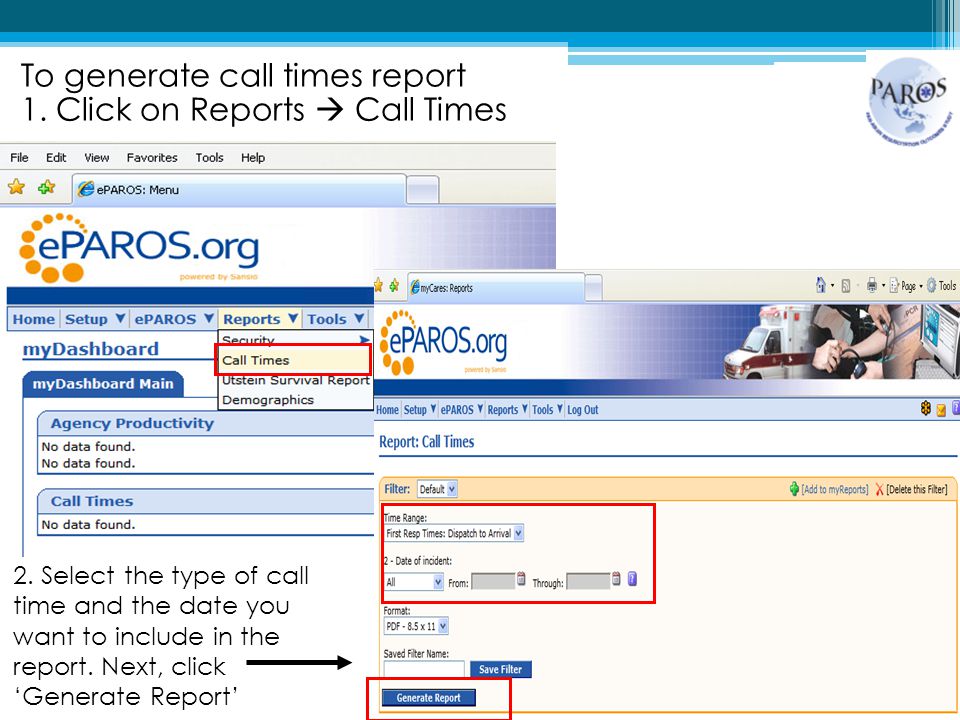Click the yellow mail icon in Reports navbar
This screenshot has width=960, height=720.
pos(941,410)
